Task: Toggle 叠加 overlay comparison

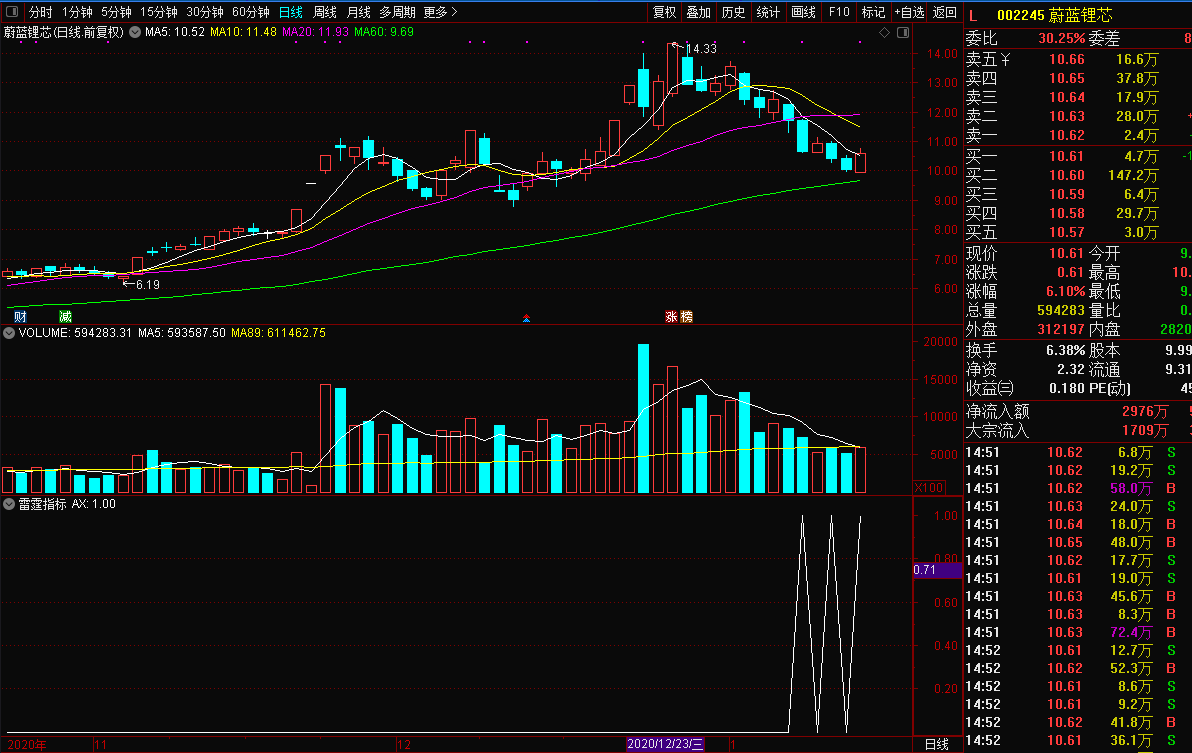Action: click(x=698, y=12)
